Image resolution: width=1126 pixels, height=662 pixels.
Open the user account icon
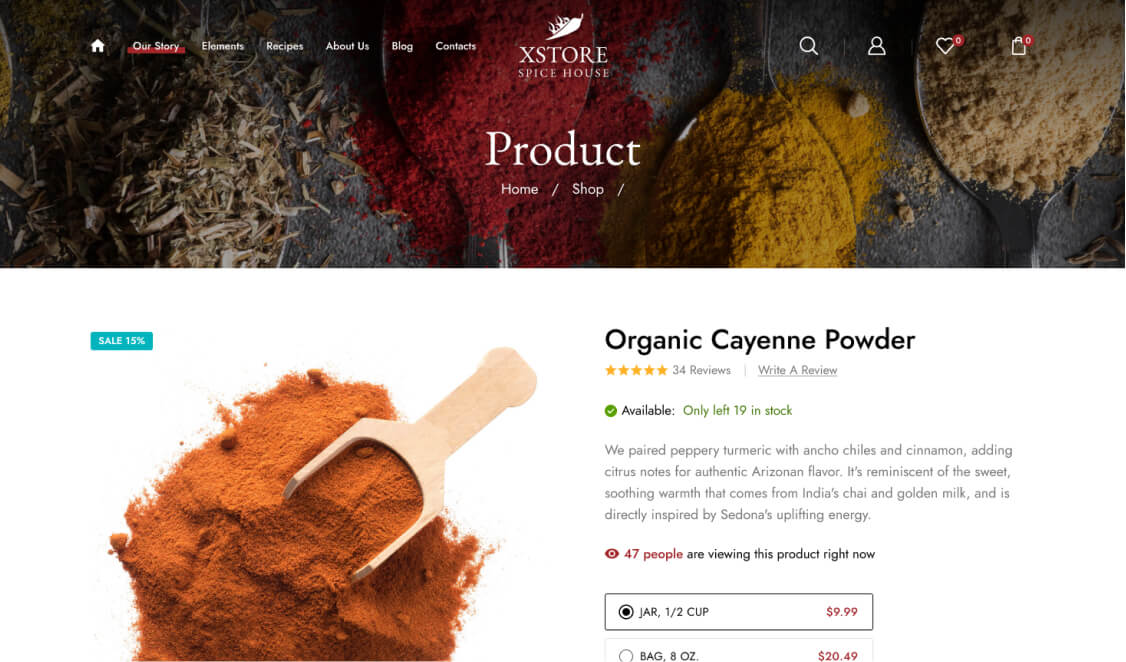876,46
